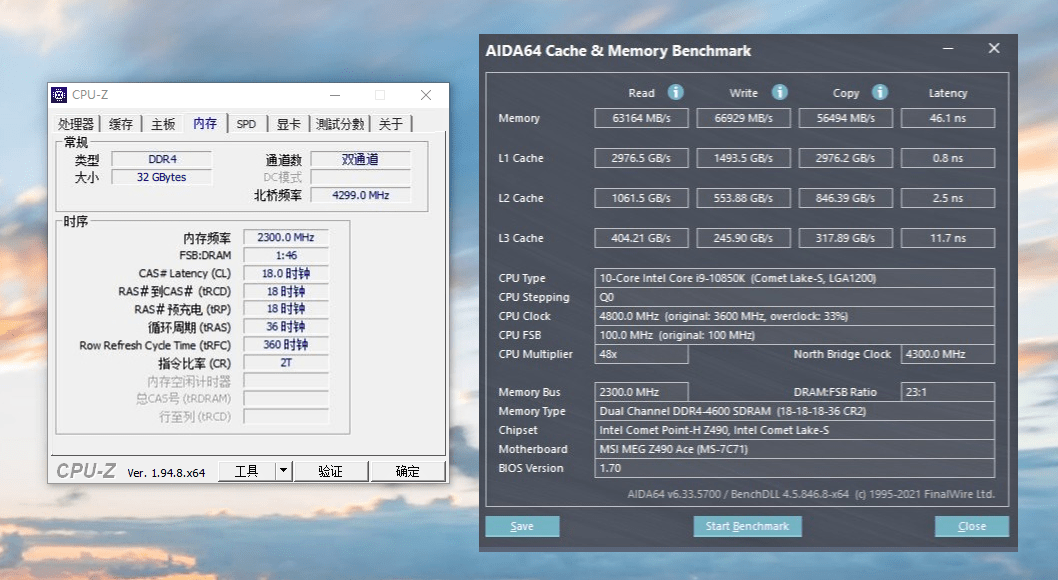Click the CAS# Latency 18.0 时钟 value
The image size is (1058, 580).
click(x=286, y=273)
